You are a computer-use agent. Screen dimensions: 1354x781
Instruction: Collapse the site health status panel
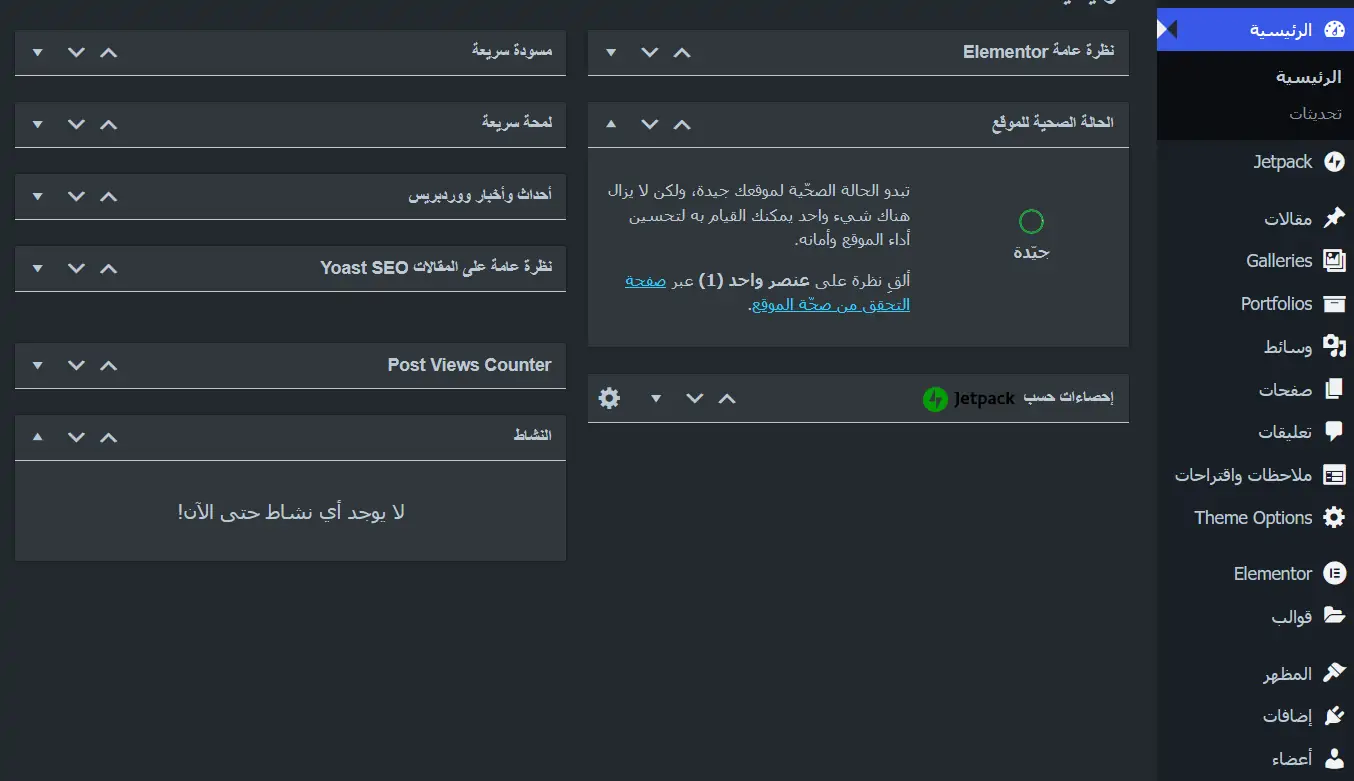[612, 124]
